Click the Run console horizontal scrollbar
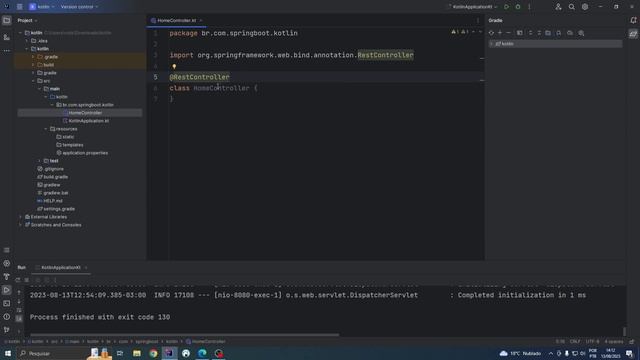This screenshot has height=360, width=640. pos(184,335)
